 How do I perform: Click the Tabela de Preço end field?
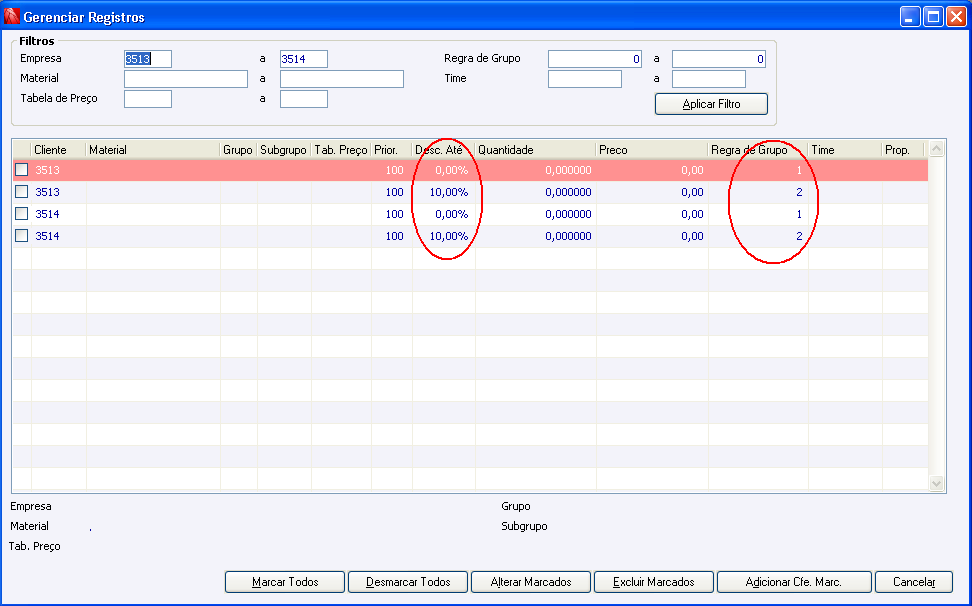pos(304,99)
